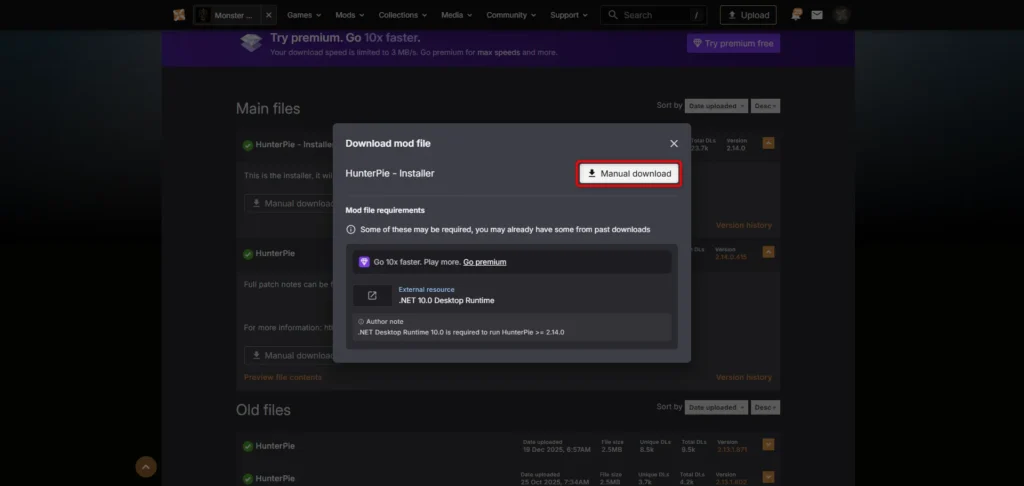Click the Old files section heading

(263, 410)
